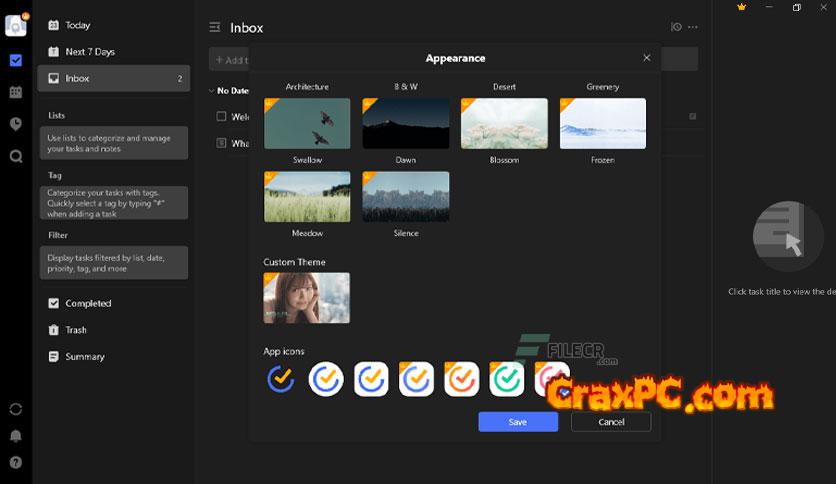Open the three-dot more options menu

coord(693,28)
